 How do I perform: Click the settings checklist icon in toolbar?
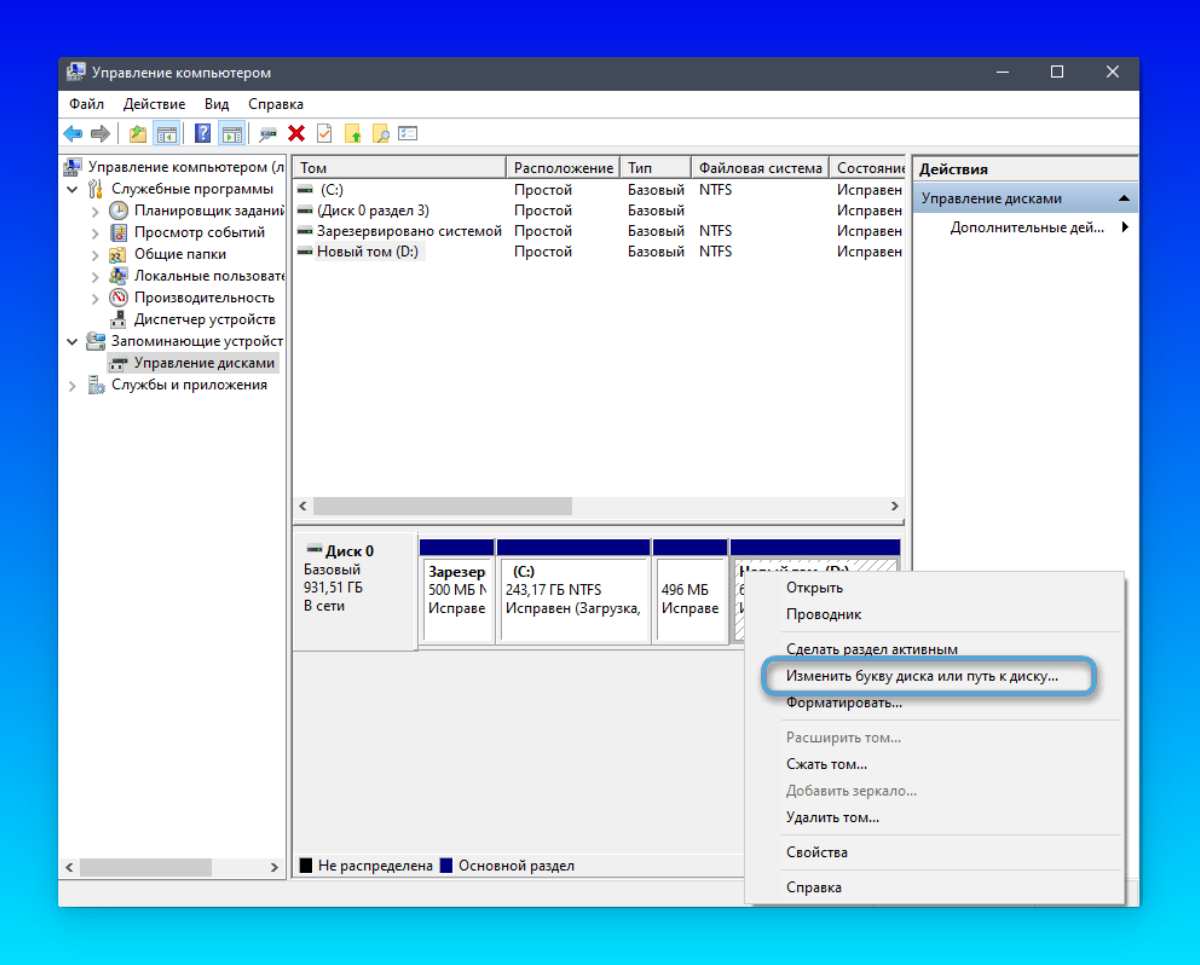point(408,134)
